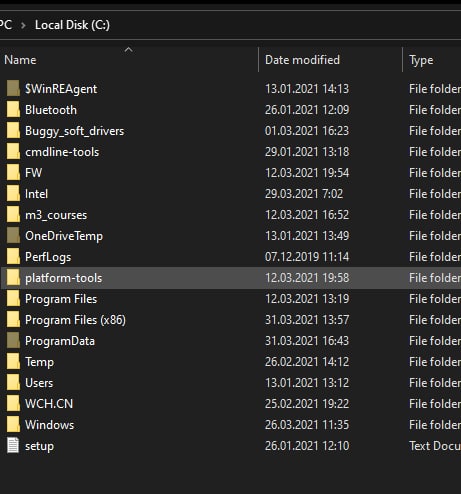Click the Users folder icon
The image size is (461, 494).
click(x=13, y=383)
